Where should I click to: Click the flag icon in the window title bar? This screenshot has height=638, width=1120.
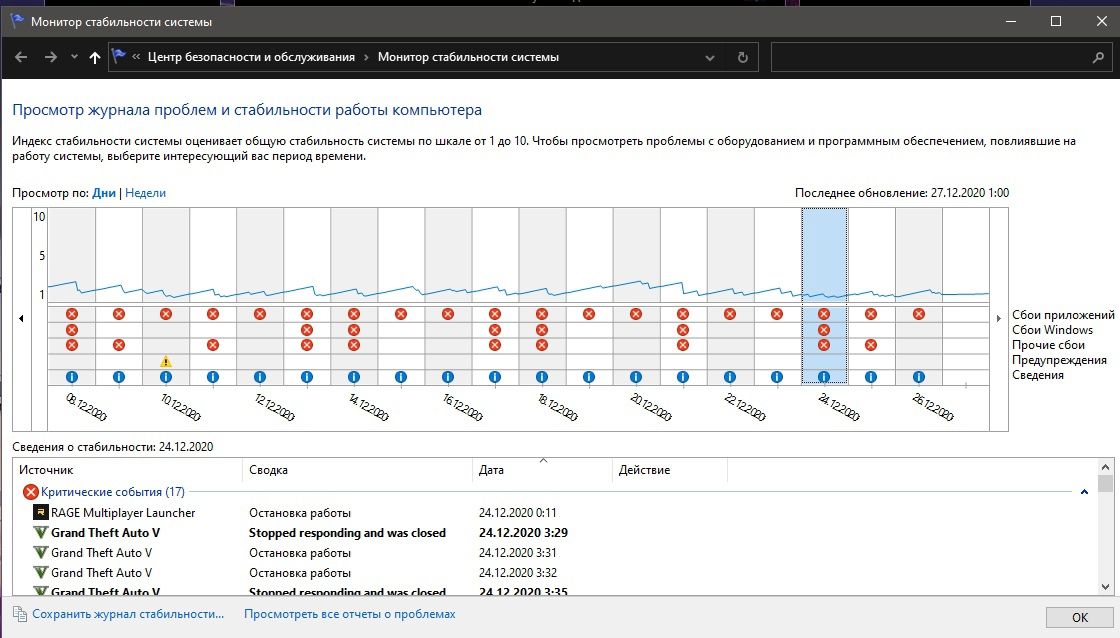(17, 21)
